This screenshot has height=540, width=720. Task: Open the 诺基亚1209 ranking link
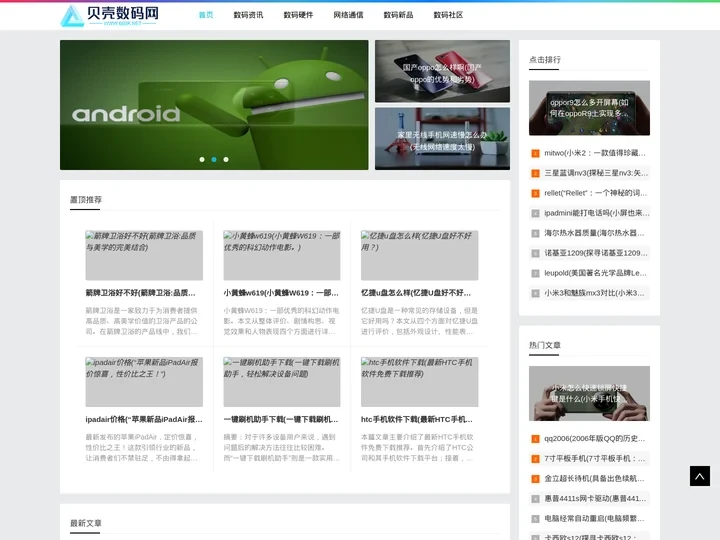[x=596, y=253]
